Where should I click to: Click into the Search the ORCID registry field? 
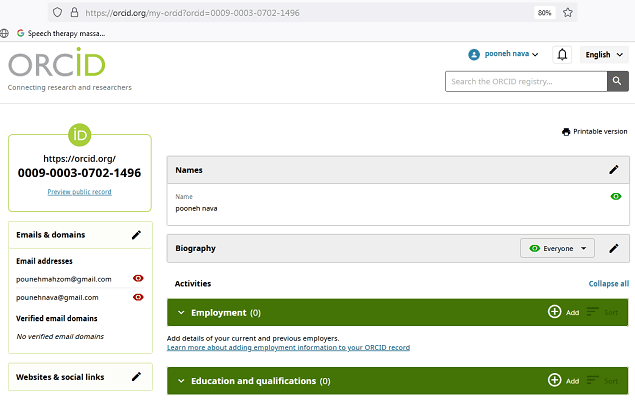tap(526, 81)
